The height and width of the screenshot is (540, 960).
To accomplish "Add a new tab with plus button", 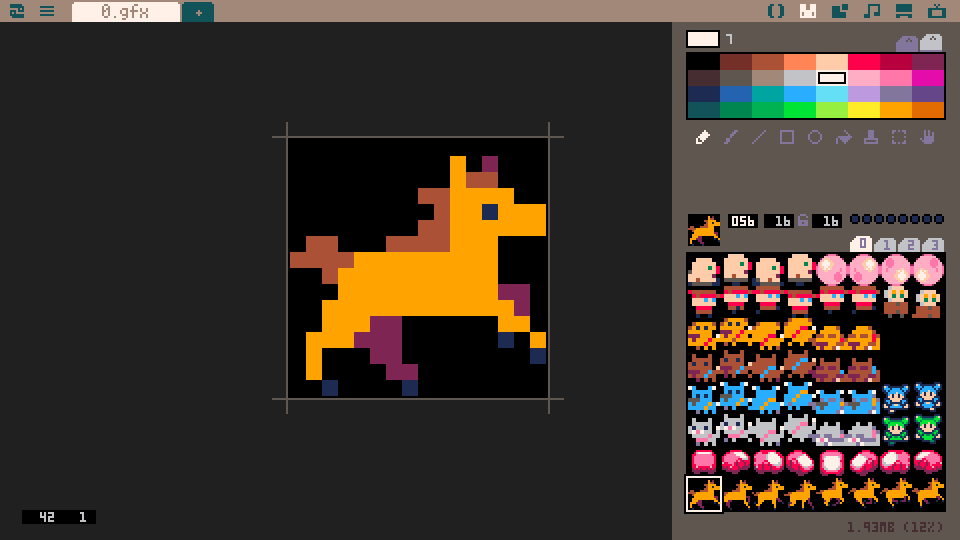I will point(198,12).
